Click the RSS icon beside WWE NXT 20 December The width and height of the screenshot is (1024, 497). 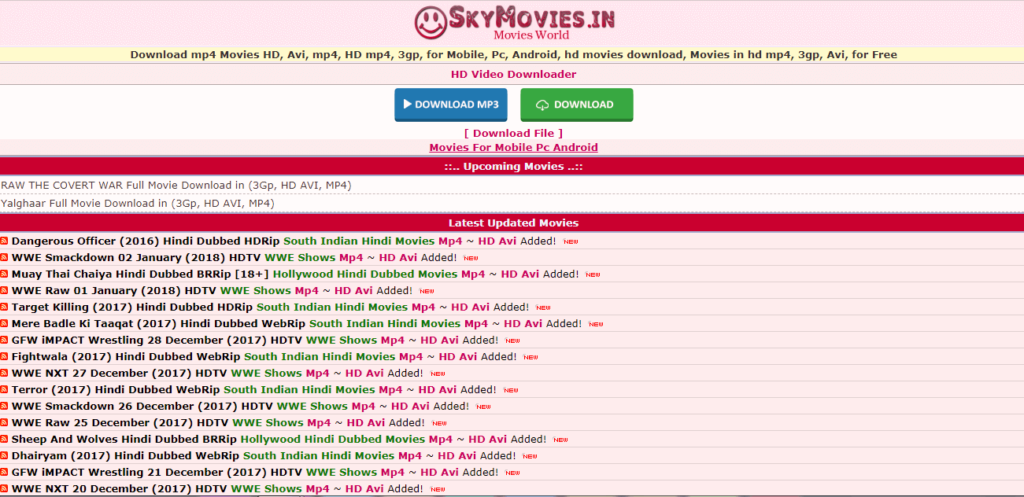pos(4,489)
